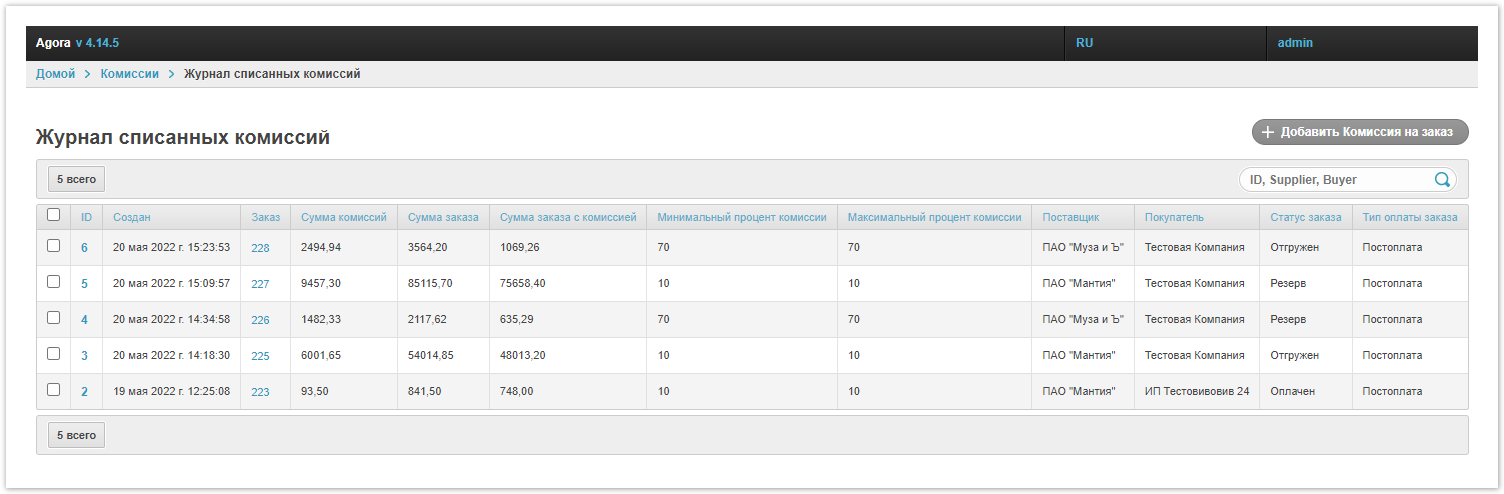Screen dimensions: 1504x494
Task: Sort table by Создан column
Action: point(132,217)
